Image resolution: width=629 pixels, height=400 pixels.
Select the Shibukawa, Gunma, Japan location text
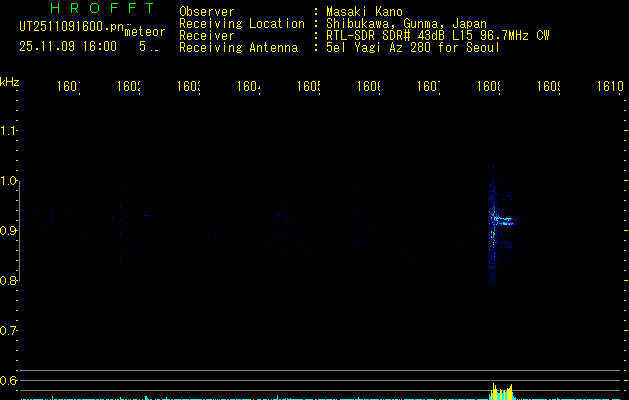click(406, 24)
